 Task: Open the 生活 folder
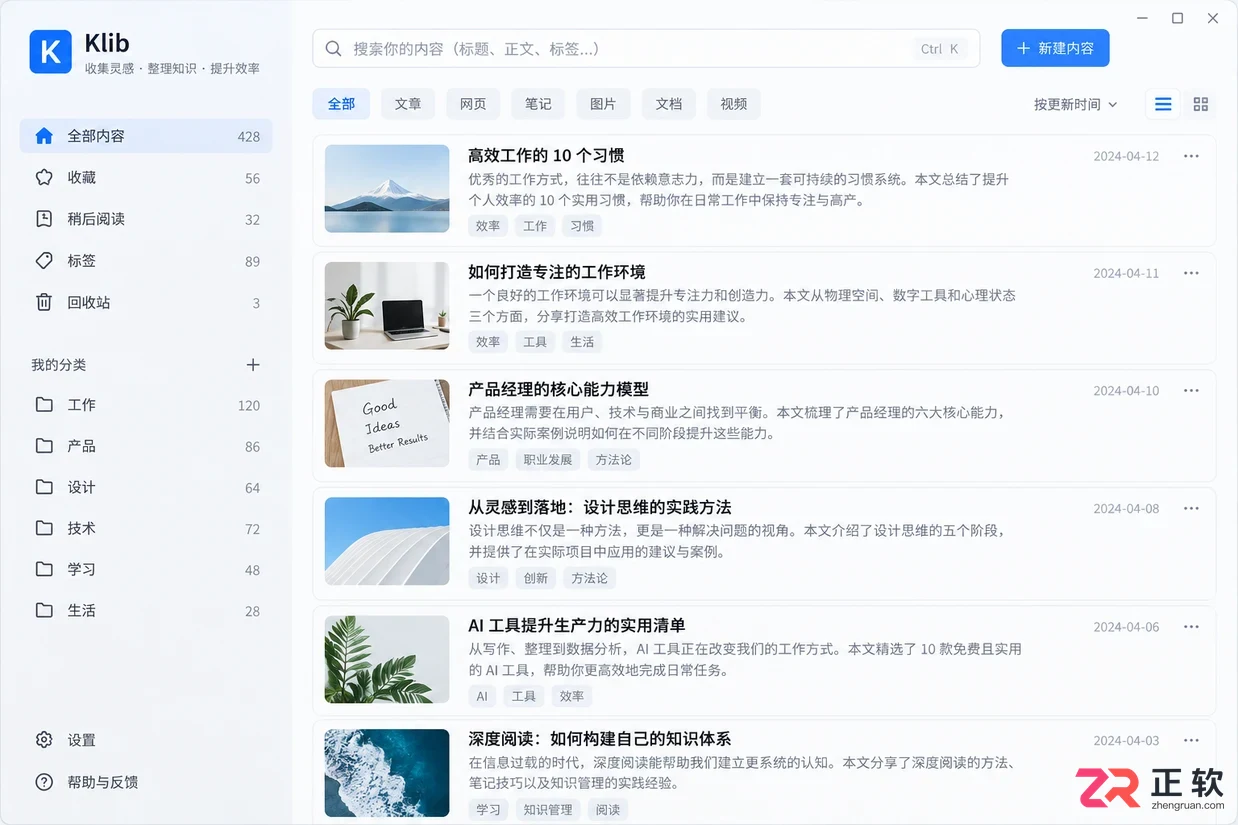(x=146, y=610)
